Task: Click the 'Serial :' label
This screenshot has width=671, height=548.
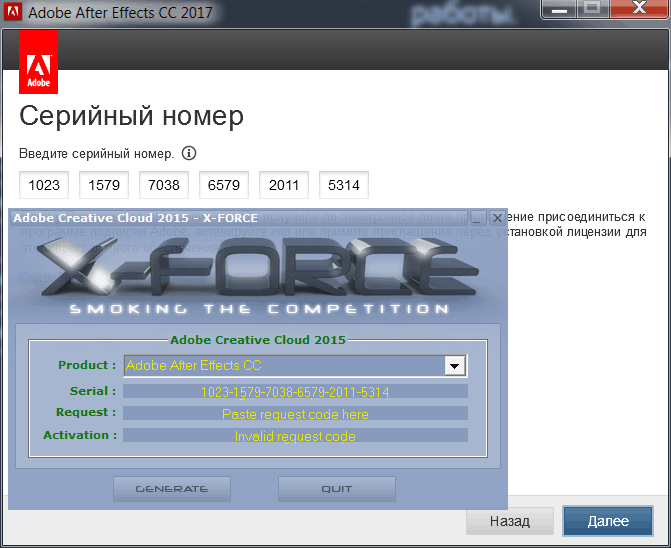Action: [93, 391]
